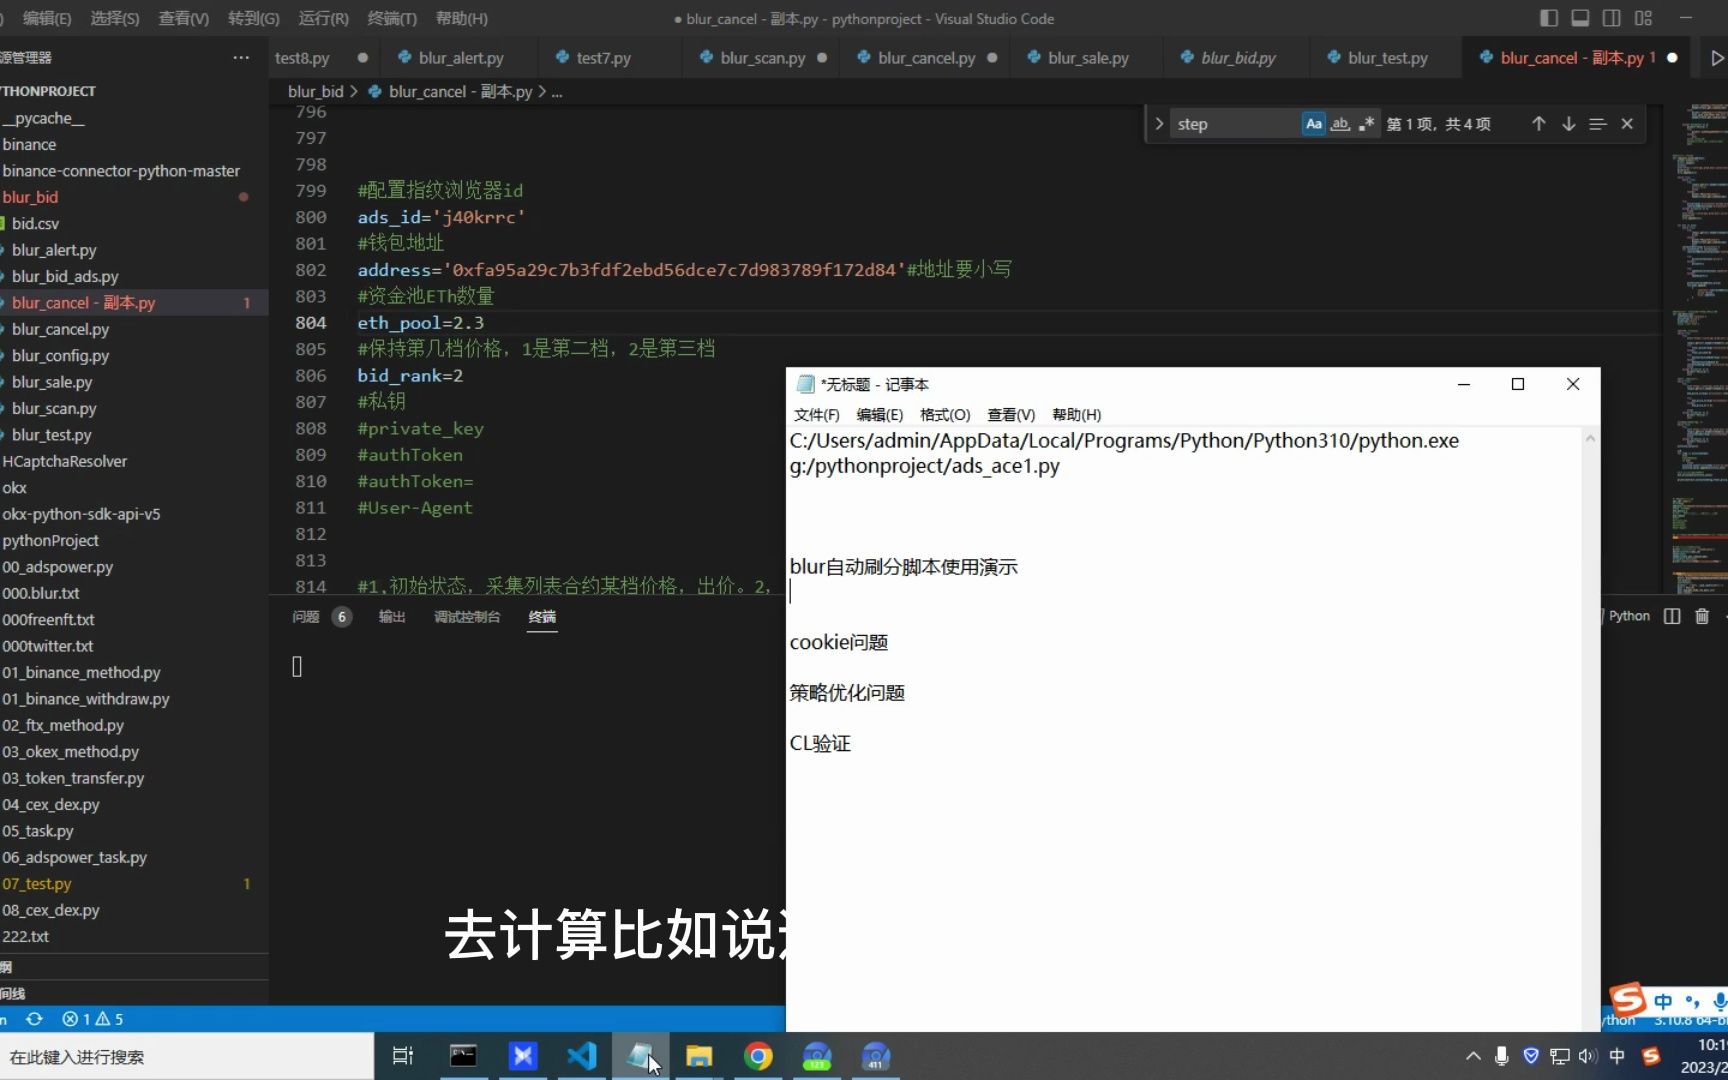
Task: Open Google Chrome from taskbar
Action: pyautogui.click(x=758, y=1056)
